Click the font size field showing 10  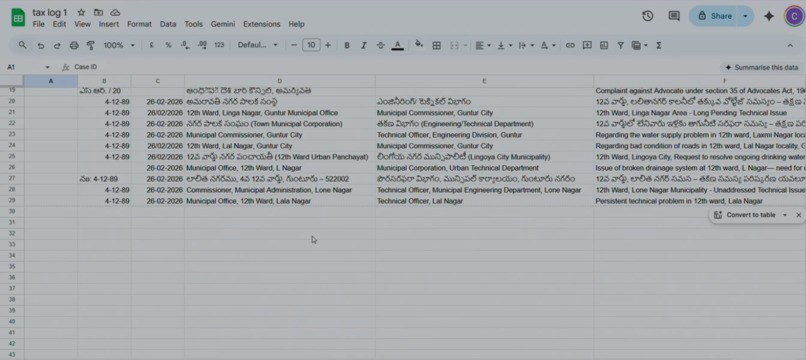click(311, 45)
